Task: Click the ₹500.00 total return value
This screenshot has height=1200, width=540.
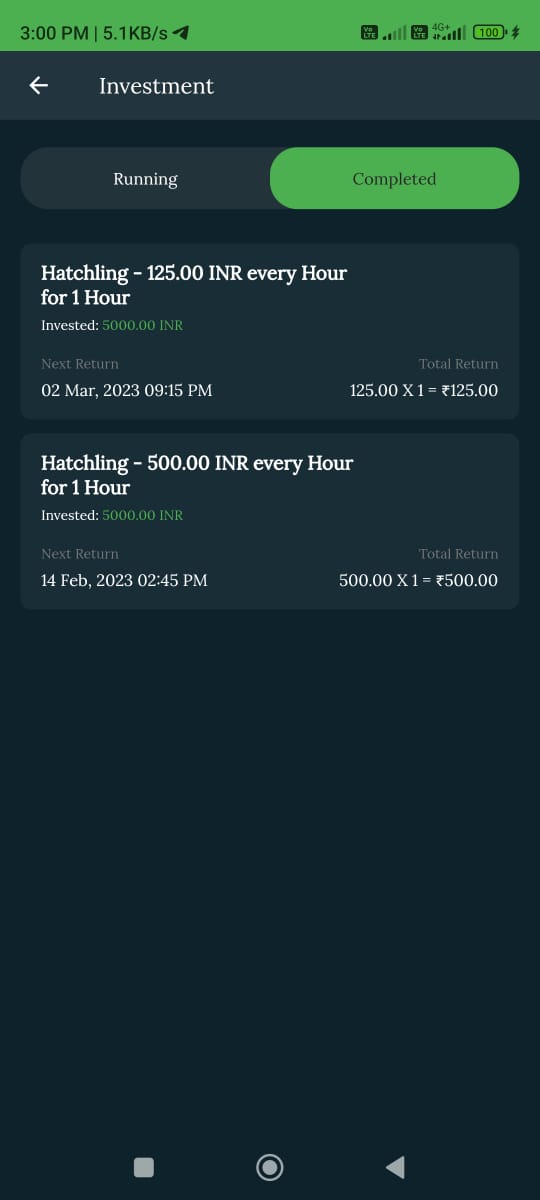Action: (x=467, y=580)
